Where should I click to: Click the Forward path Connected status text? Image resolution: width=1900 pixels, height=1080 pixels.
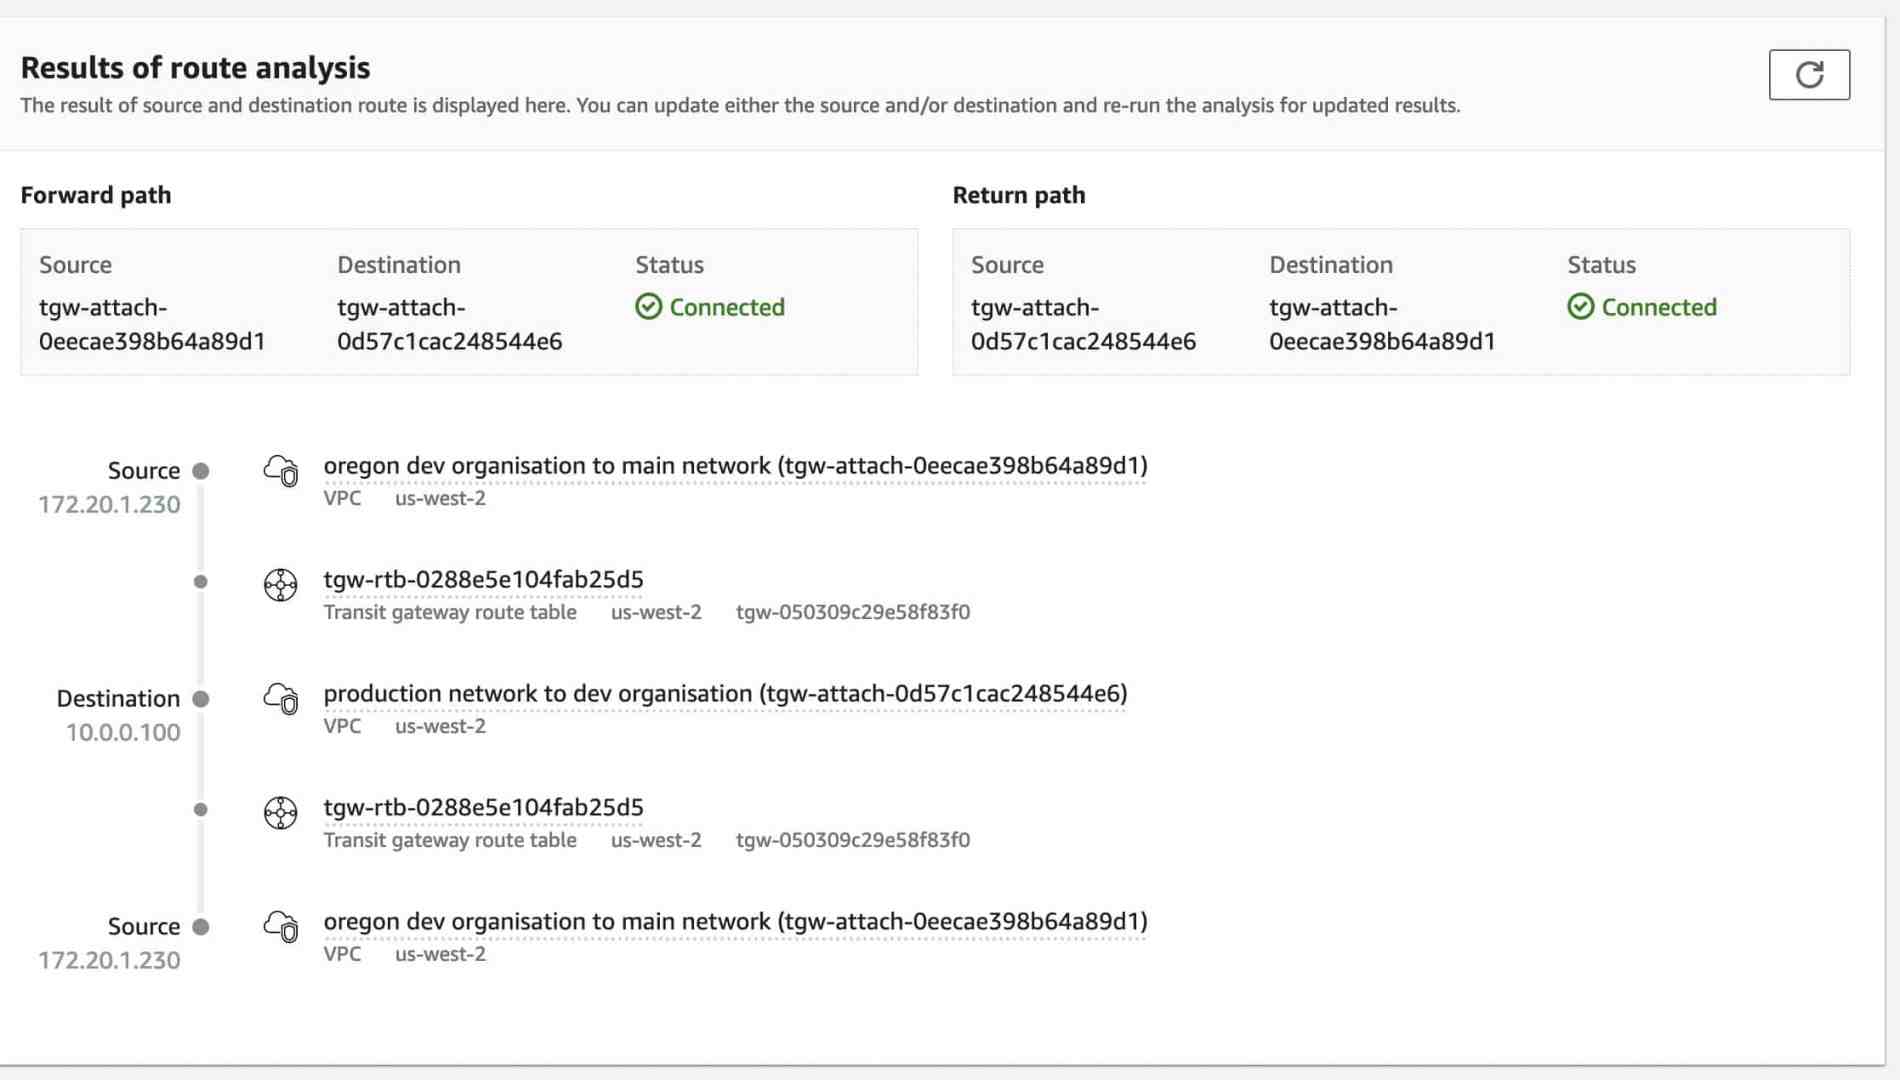[x=727, y=307]
